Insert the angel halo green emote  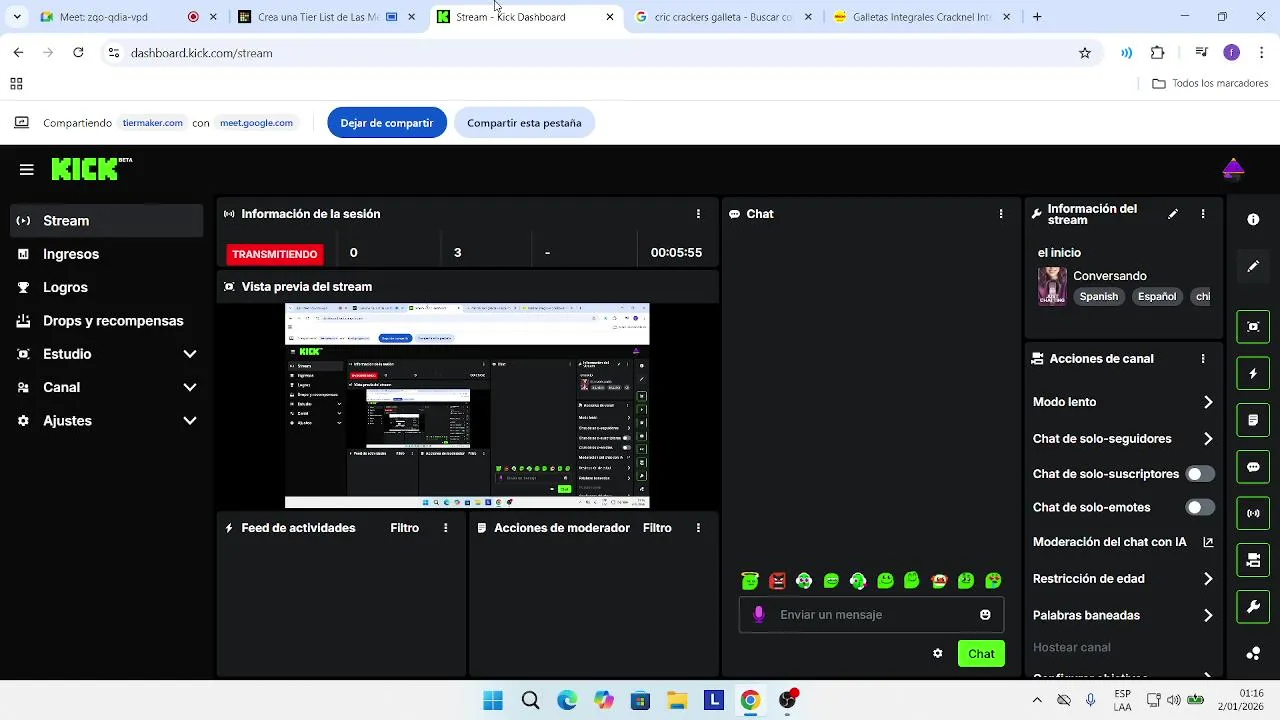point(750,580)
